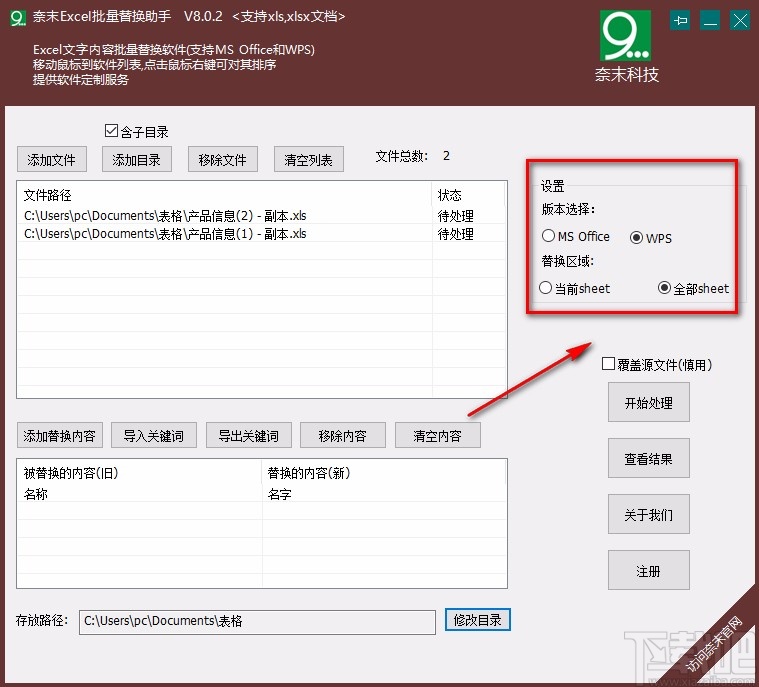Click the pin window icon in title bar

click(x=680, y=21)
